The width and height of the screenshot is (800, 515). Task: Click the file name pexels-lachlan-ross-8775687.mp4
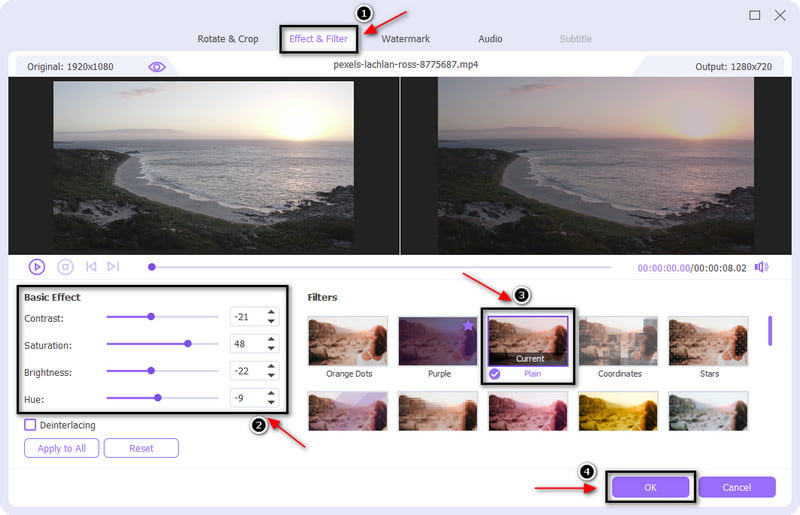(x=406, y=65)
